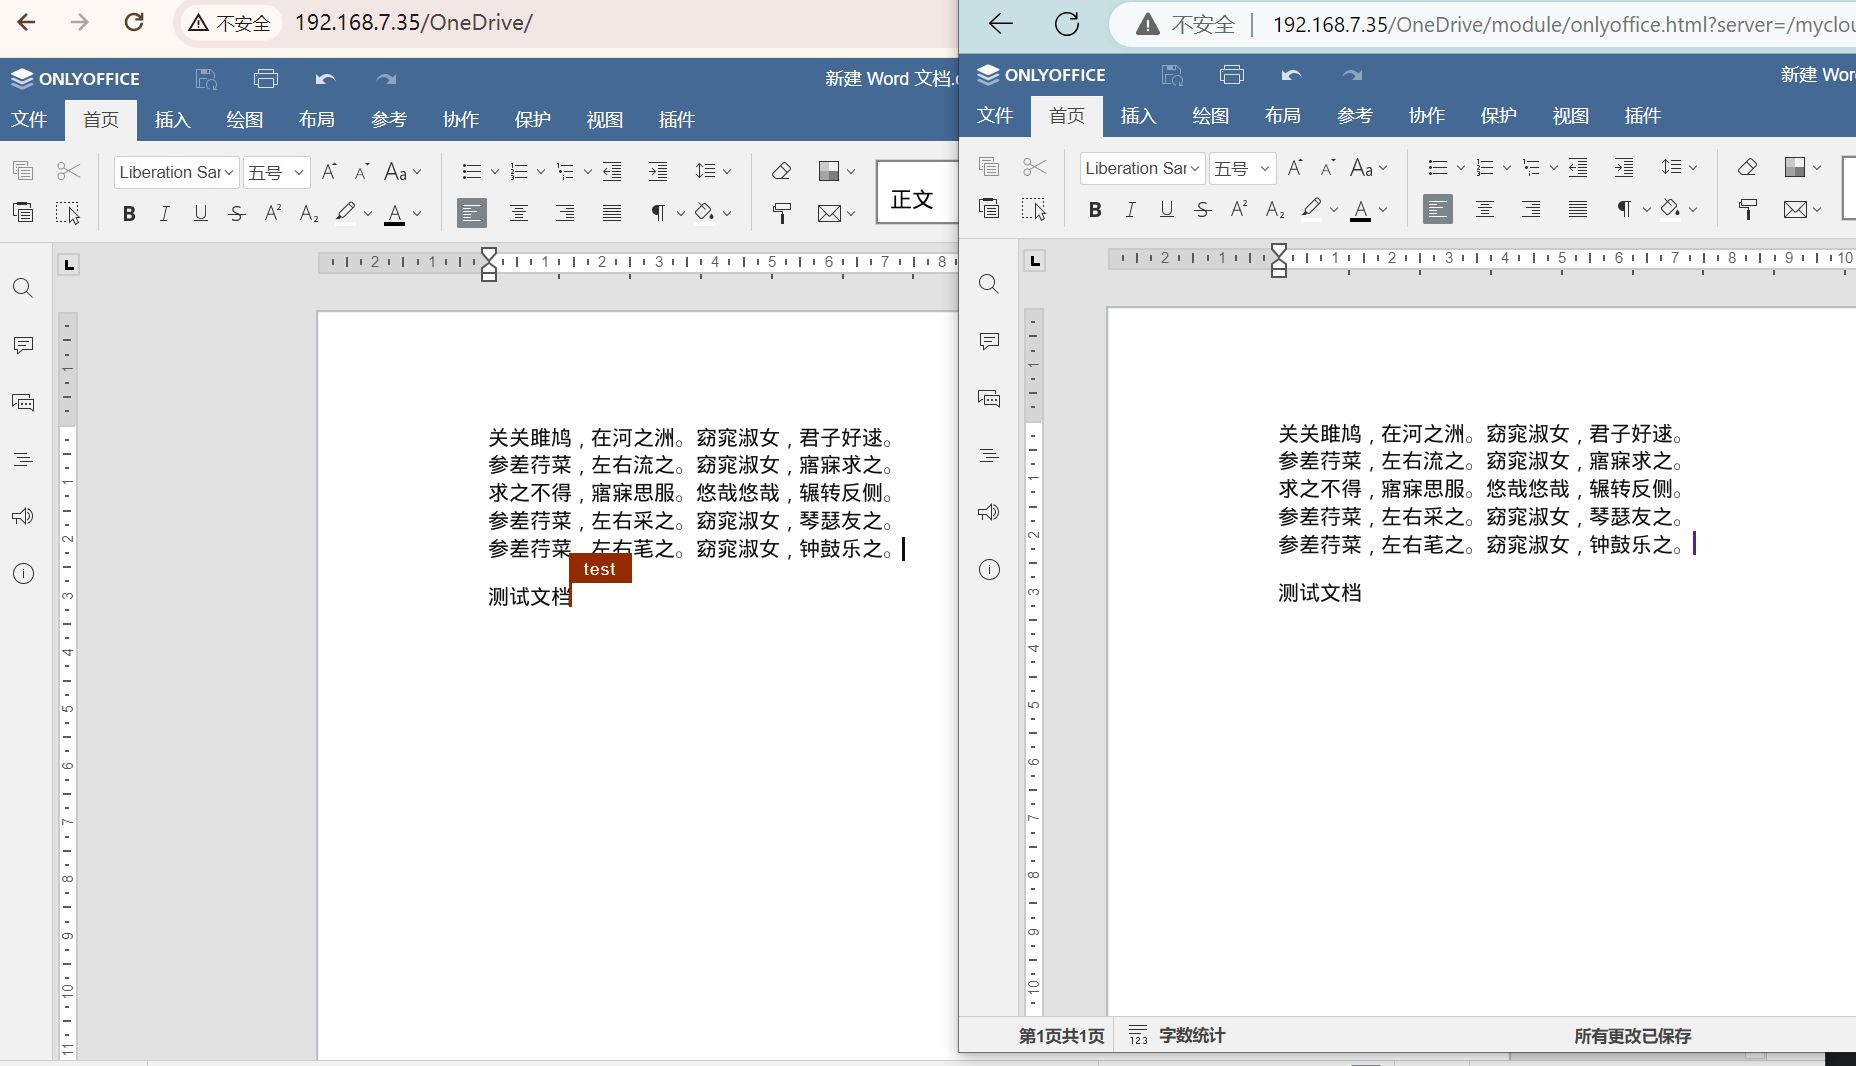Open 布局 tab in right editor

pos(1282,116)
